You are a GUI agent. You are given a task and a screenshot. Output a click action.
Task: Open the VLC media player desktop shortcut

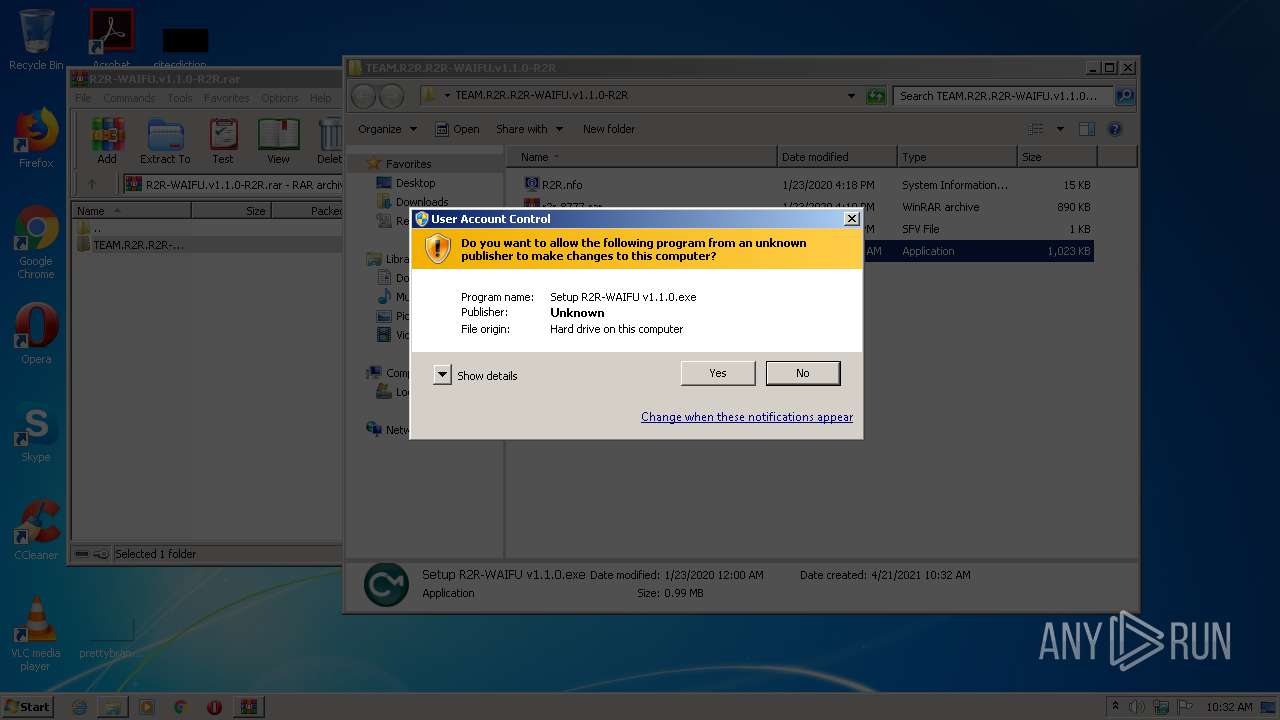click(x=36, y=634)
